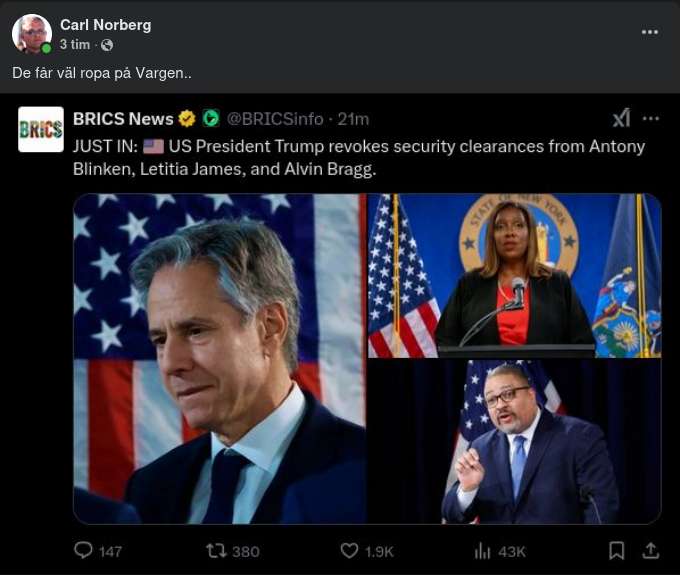Click the BRICS News logo avatar
This screenshot has height=575, width=680.
pos(41,129)
